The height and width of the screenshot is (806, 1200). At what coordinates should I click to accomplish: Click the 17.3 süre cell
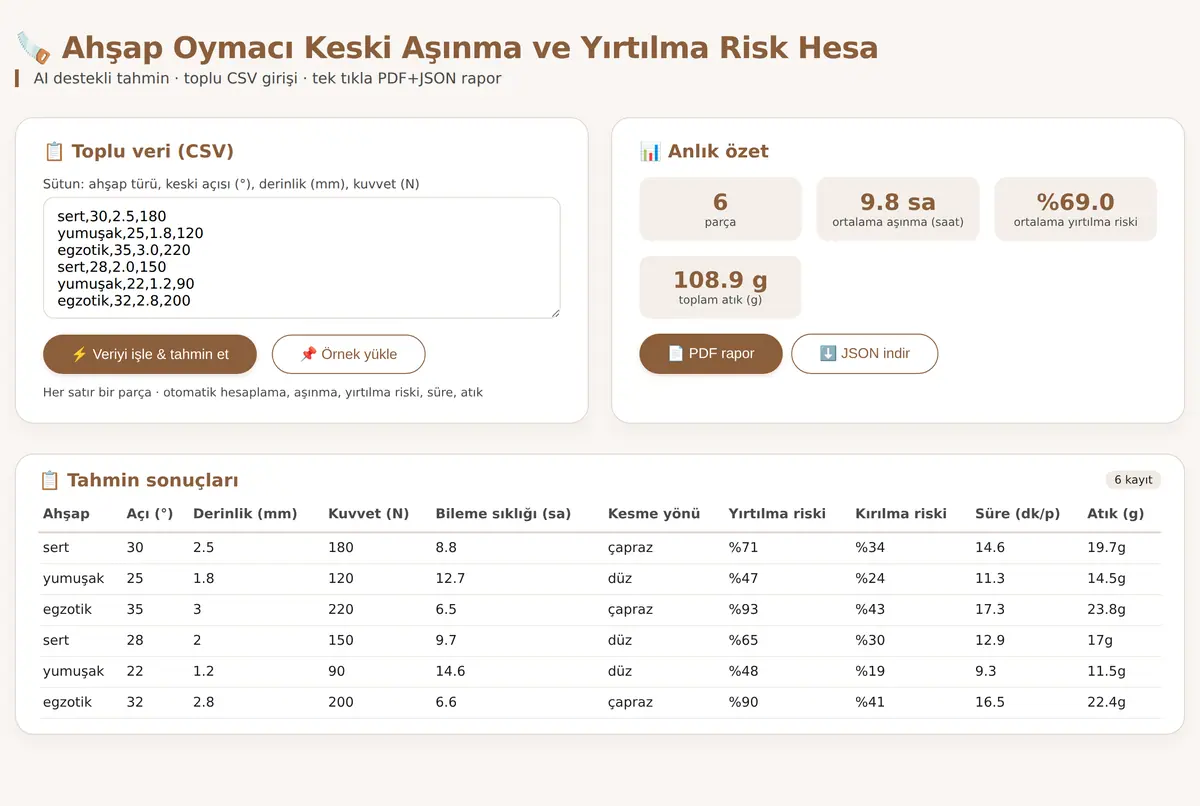(x=990, y=609)
